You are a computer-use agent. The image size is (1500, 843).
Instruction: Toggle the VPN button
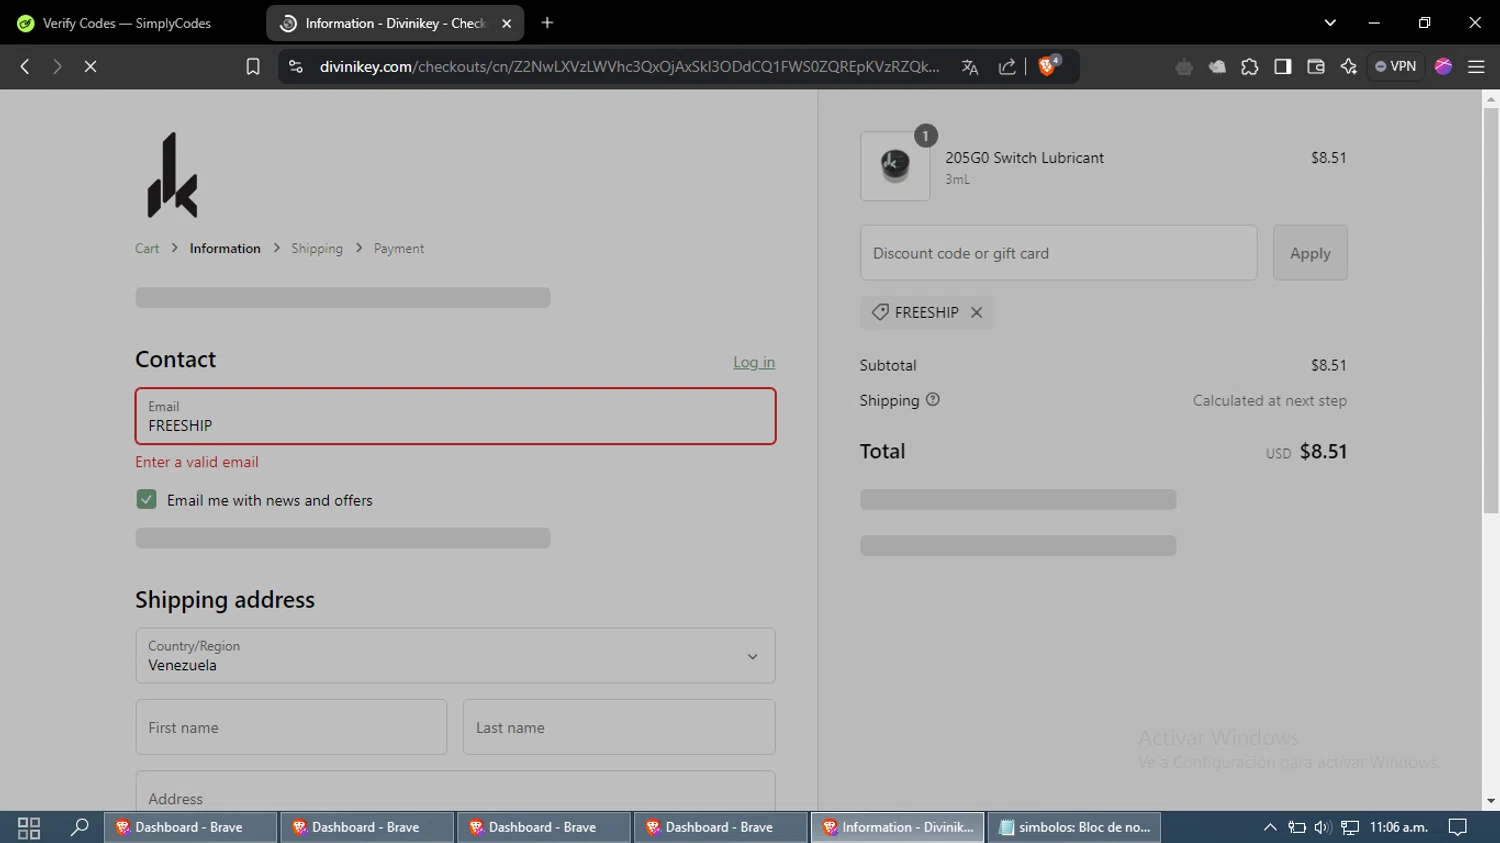click(1396, 67)
